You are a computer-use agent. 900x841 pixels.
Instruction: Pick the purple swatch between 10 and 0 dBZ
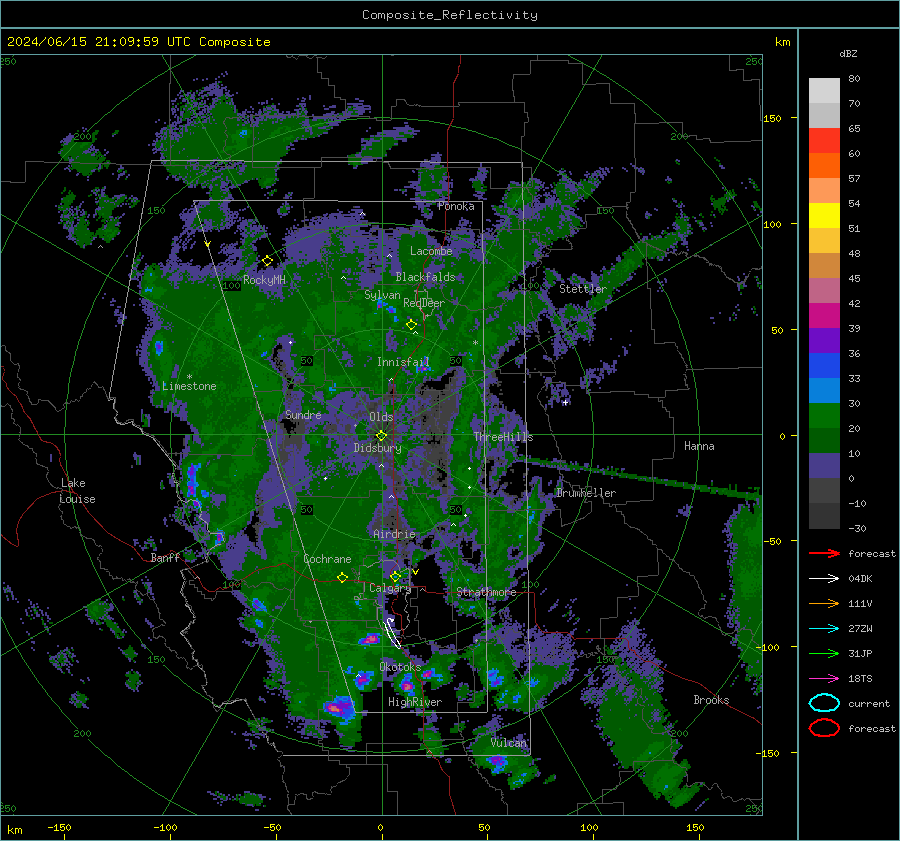824,465
